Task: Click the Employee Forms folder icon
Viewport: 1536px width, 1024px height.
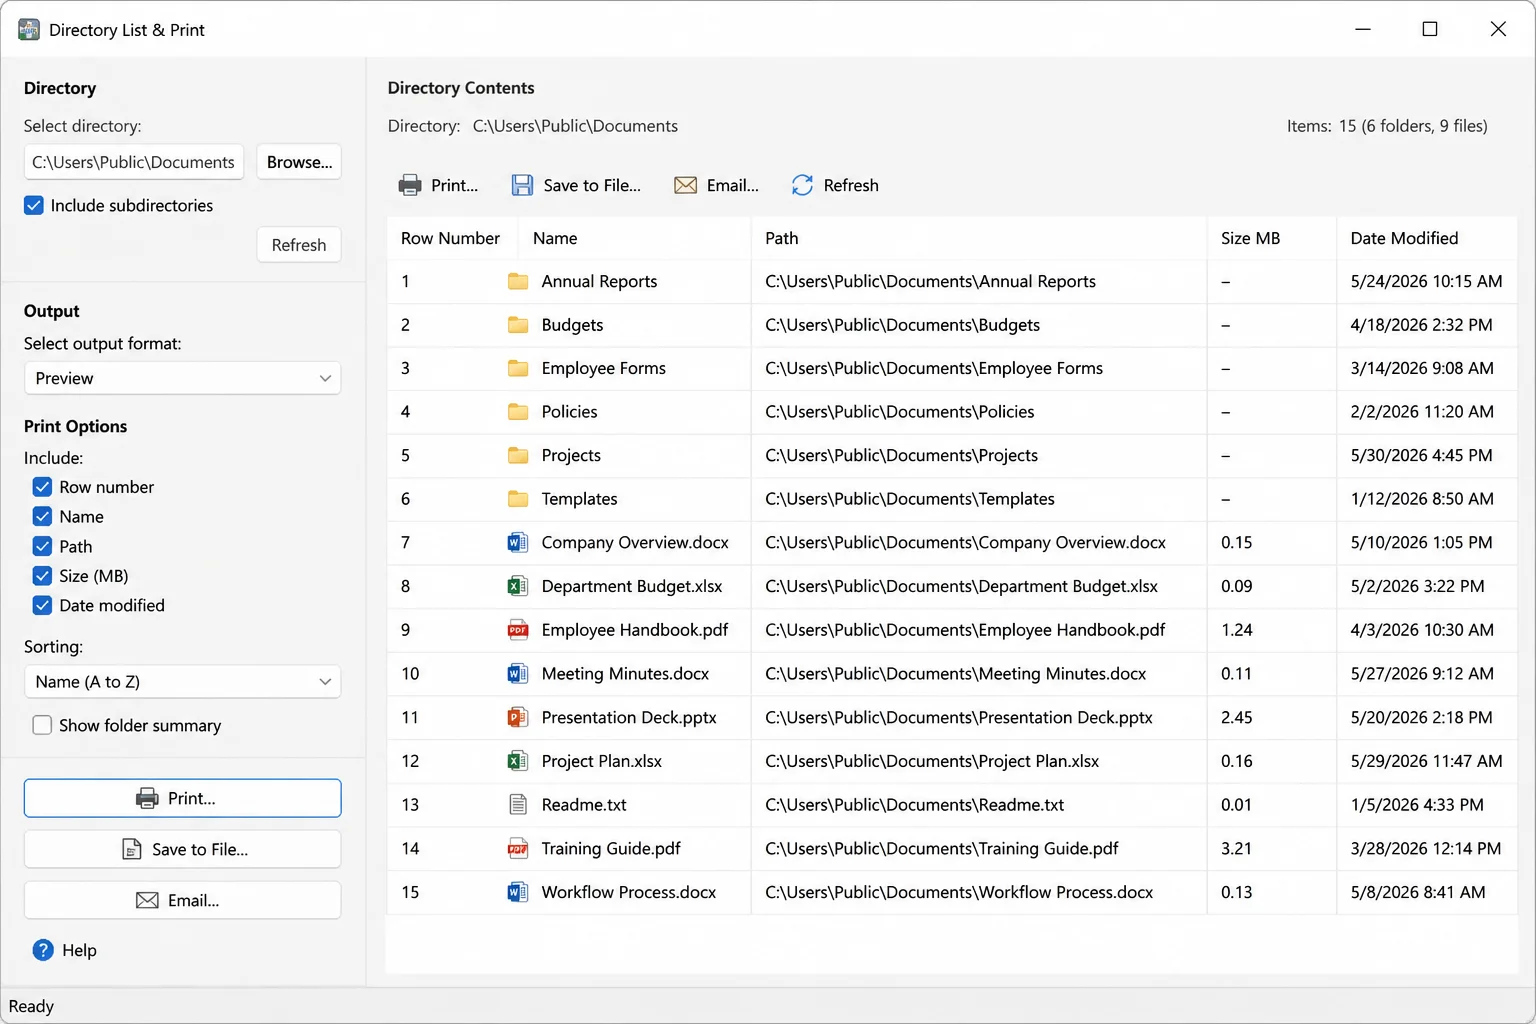Action: click(518, 368)
